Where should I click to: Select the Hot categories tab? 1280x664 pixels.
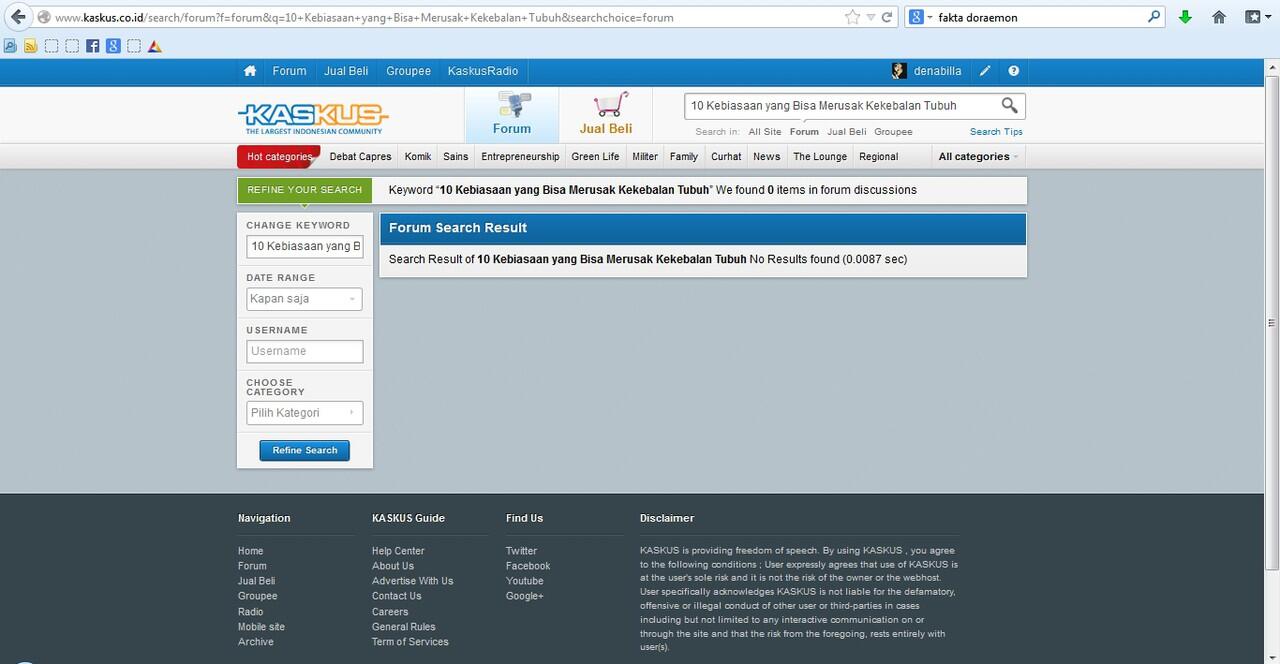(279, 157)
